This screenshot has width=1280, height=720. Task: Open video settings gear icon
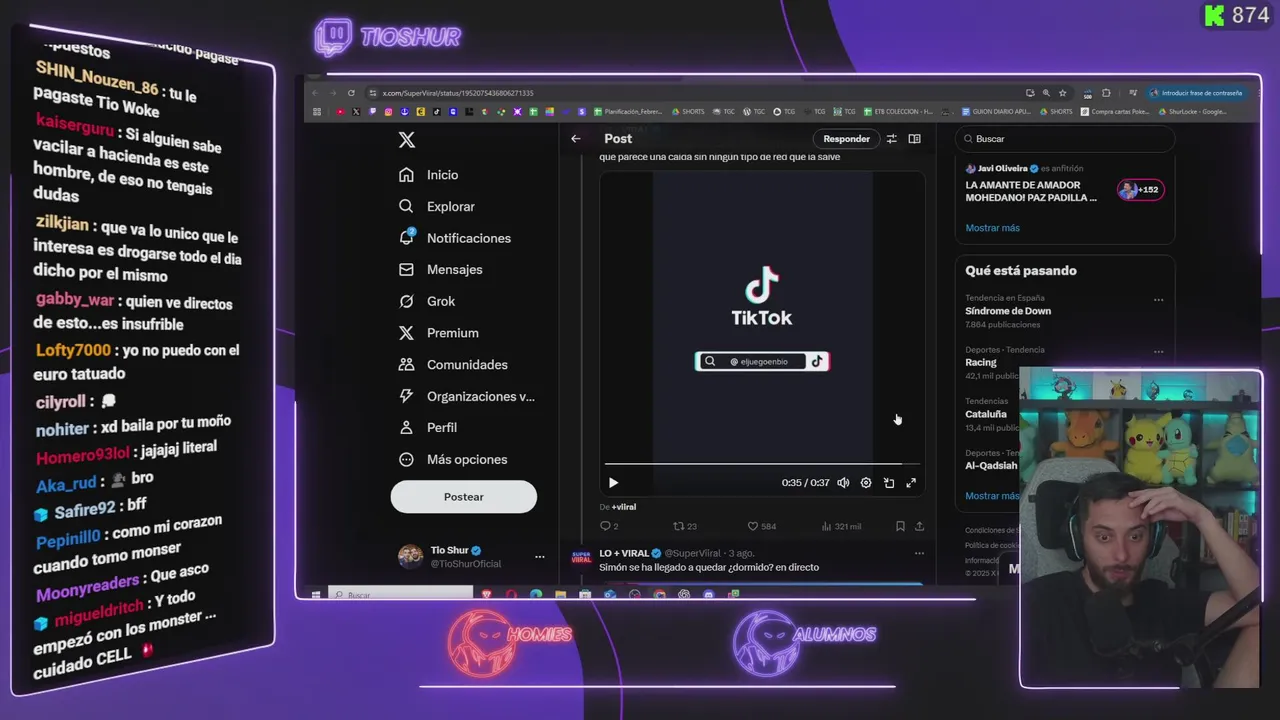coord(866,483)
